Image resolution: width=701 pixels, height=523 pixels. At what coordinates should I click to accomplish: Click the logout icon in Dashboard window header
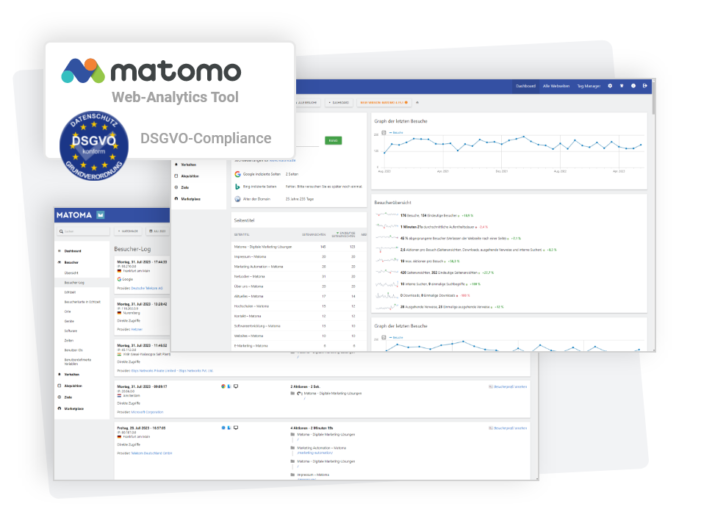point(645,86)
